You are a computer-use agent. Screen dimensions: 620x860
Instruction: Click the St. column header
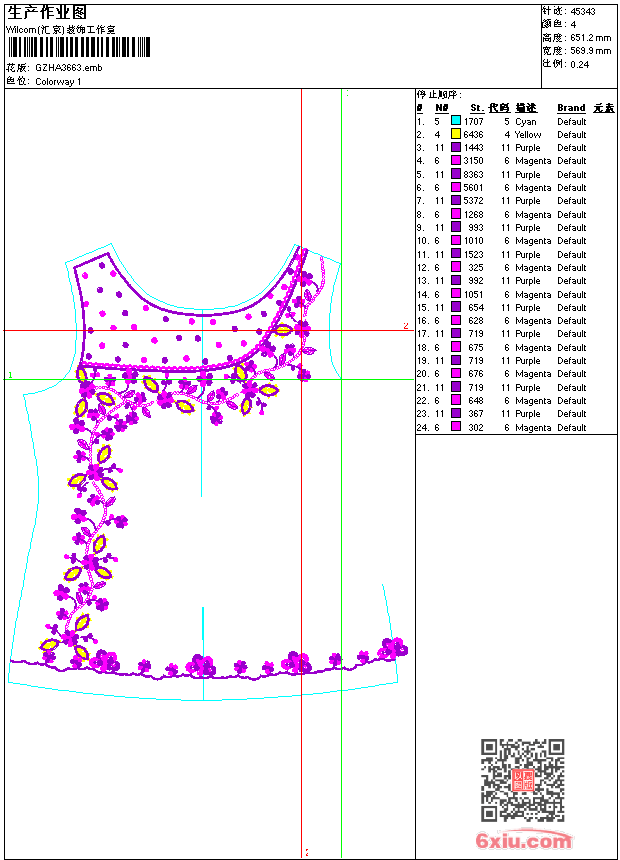pos(477,108)
